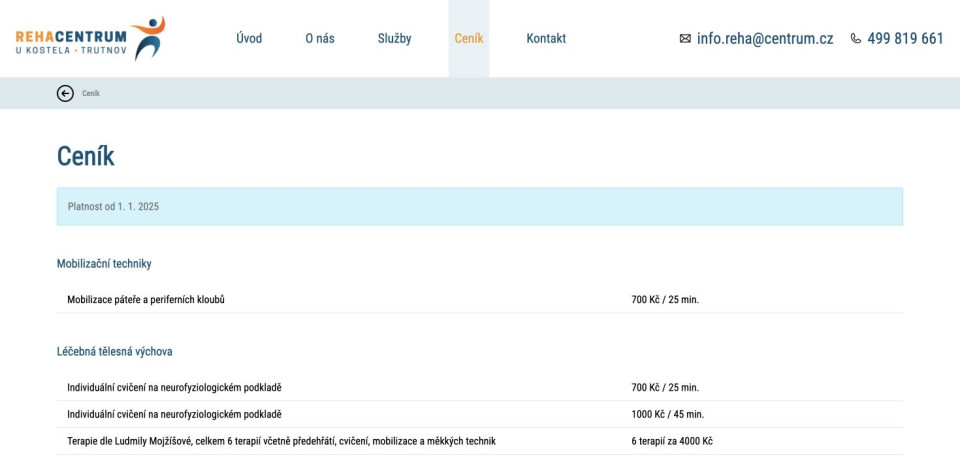Click the phone handset icon
The height and width of the screenshot is (473, 960).
click(855, 39)
